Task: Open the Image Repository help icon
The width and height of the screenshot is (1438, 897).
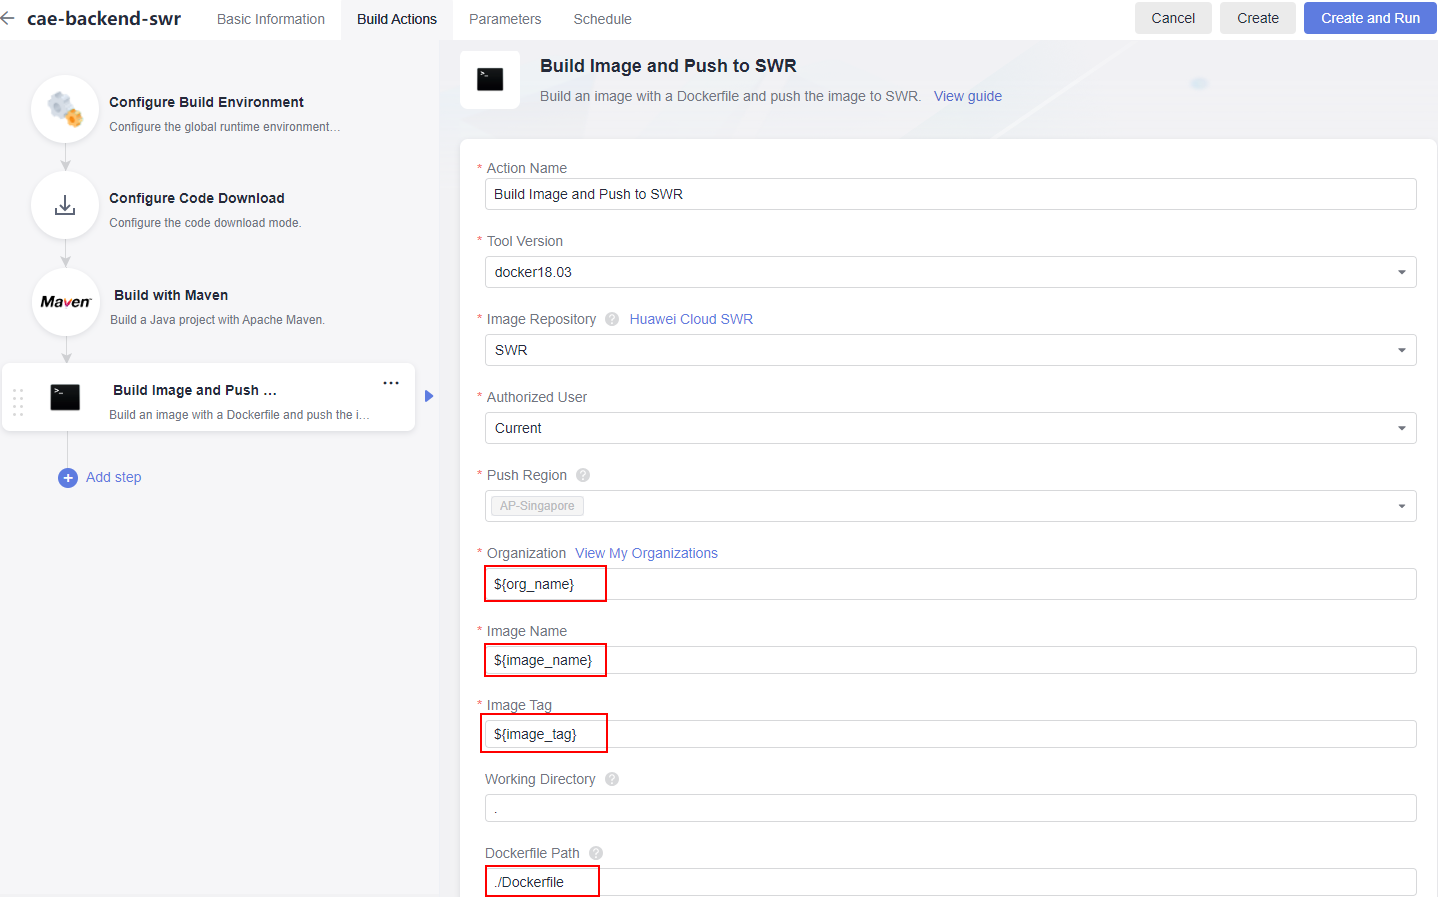Action: (x=612, y=319)
